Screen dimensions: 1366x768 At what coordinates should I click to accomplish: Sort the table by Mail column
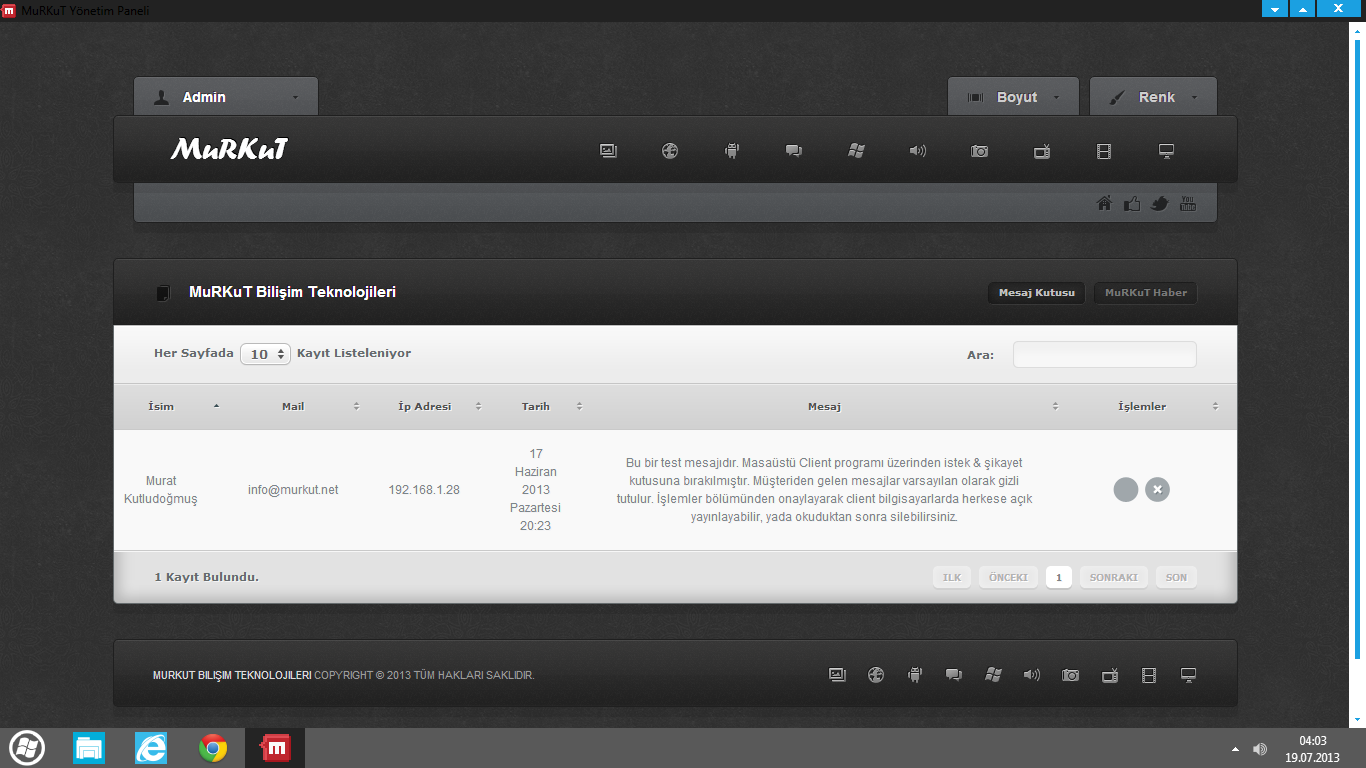click(300, 406)
